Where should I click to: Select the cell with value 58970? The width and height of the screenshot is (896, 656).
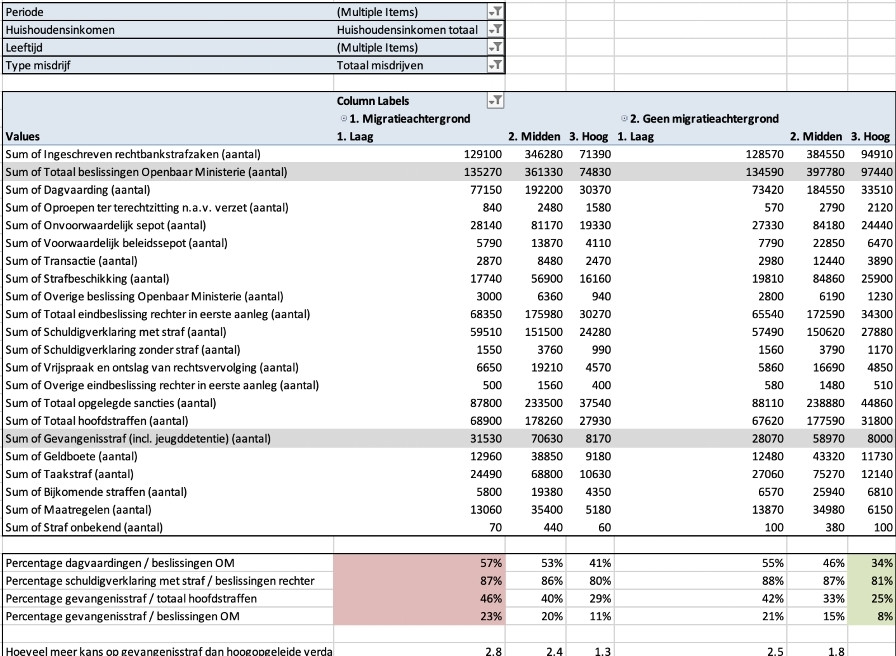pyautogui.click(x=817, y=438)
